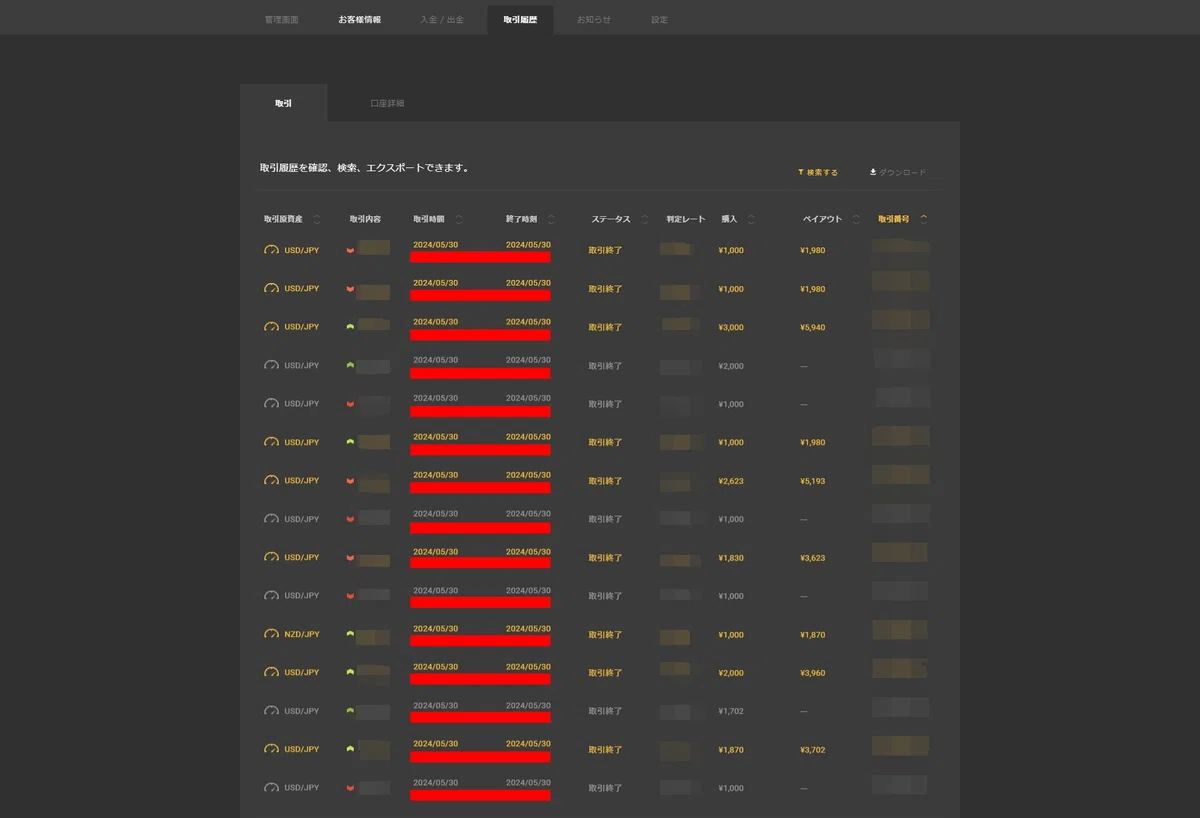Click the gauge icon on the NZD/JPY row
The image size is (1200, 818).
[x=271, y=634]
